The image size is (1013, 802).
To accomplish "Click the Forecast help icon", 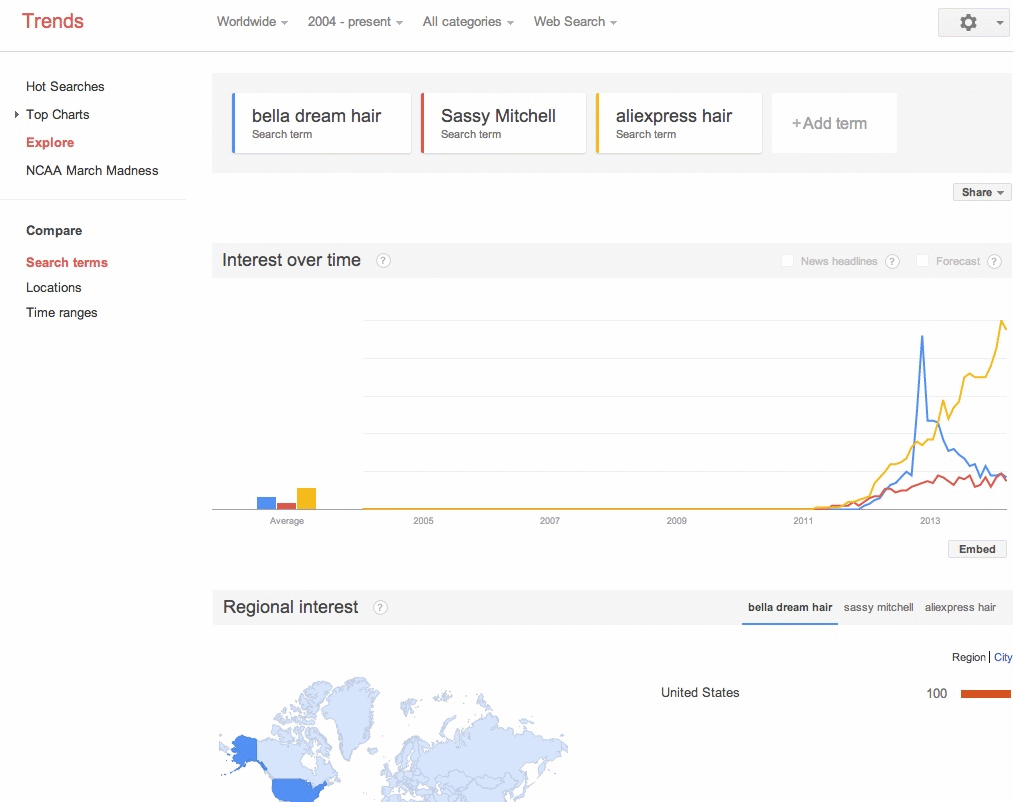I will click(x=995, y=261).
